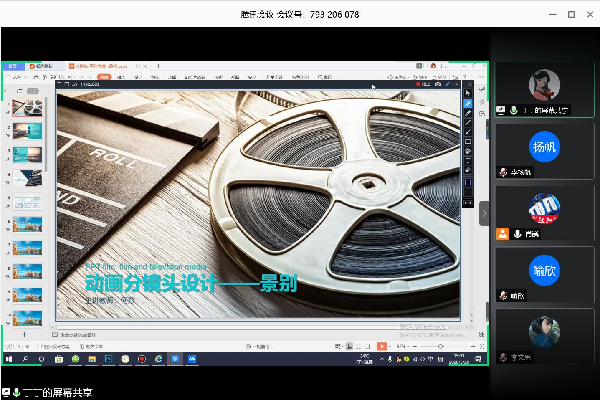Select the highlighted pen tool in annotation toolbar
Image resolution: width=600 pixels, height=400 pixels.
click(x=468, y=103)
